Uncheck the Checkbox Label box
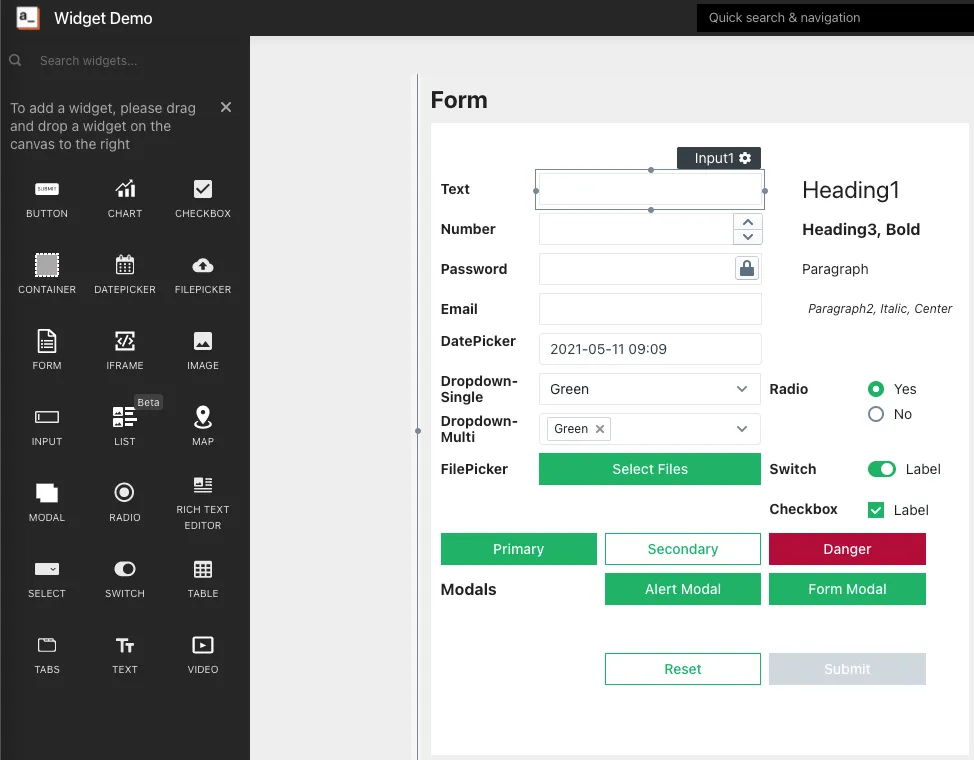This screenshot has width=974, height=760. (876, 510)
